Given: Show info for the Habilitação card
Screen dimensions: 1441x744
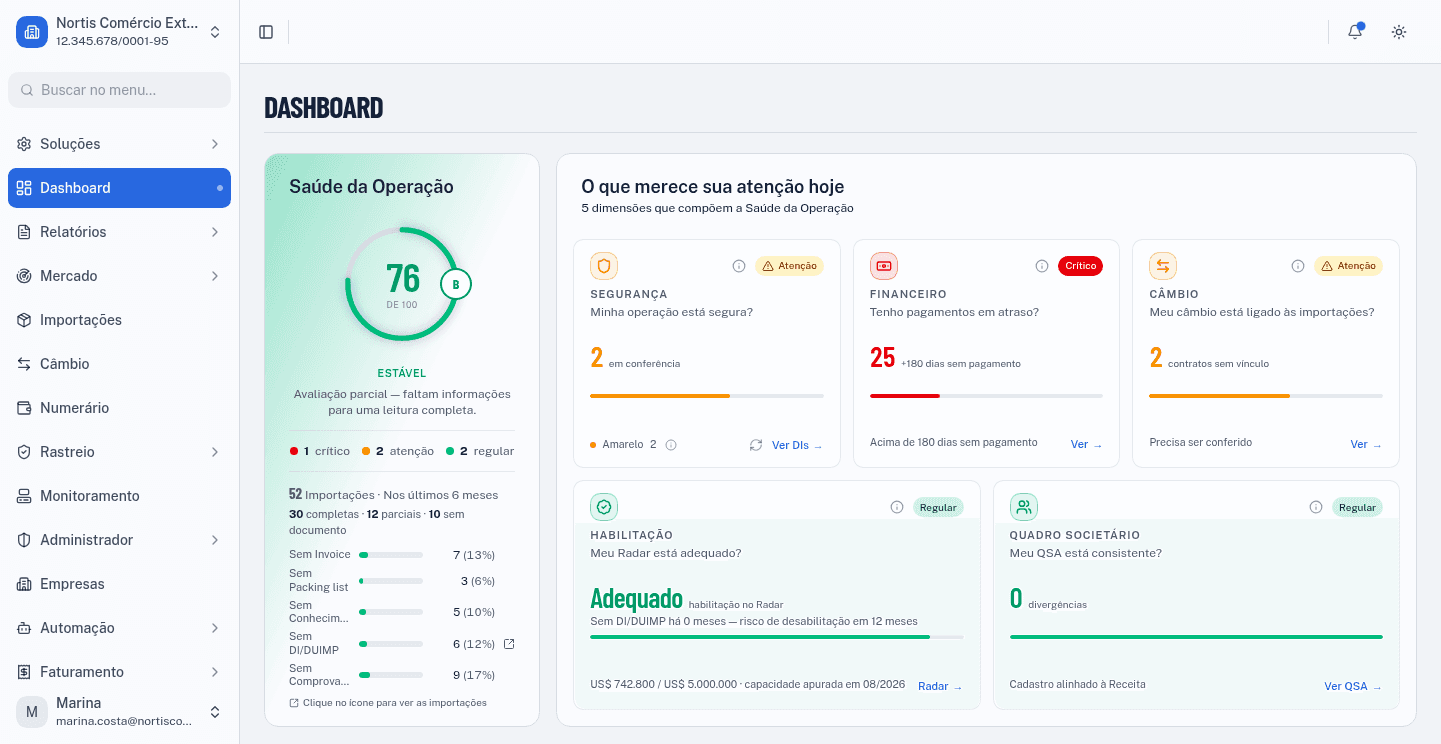Looking at the screenshot, I should pyautogui.click(x=897, y=507).
